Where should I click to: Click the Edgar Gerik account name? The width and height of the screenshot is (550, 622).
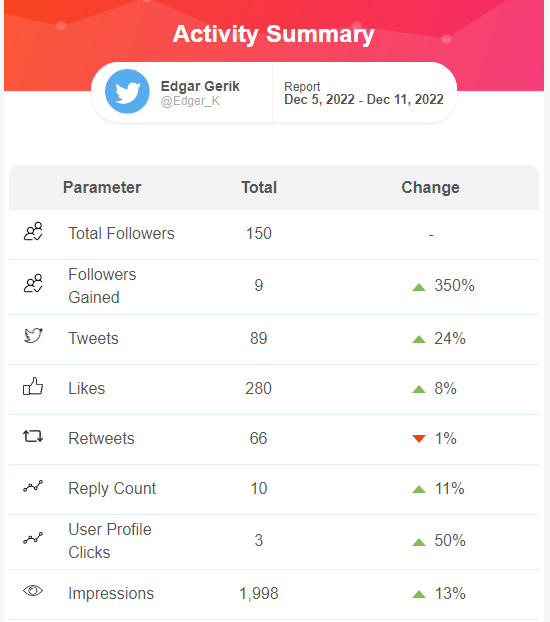click(x=200, y=86)
